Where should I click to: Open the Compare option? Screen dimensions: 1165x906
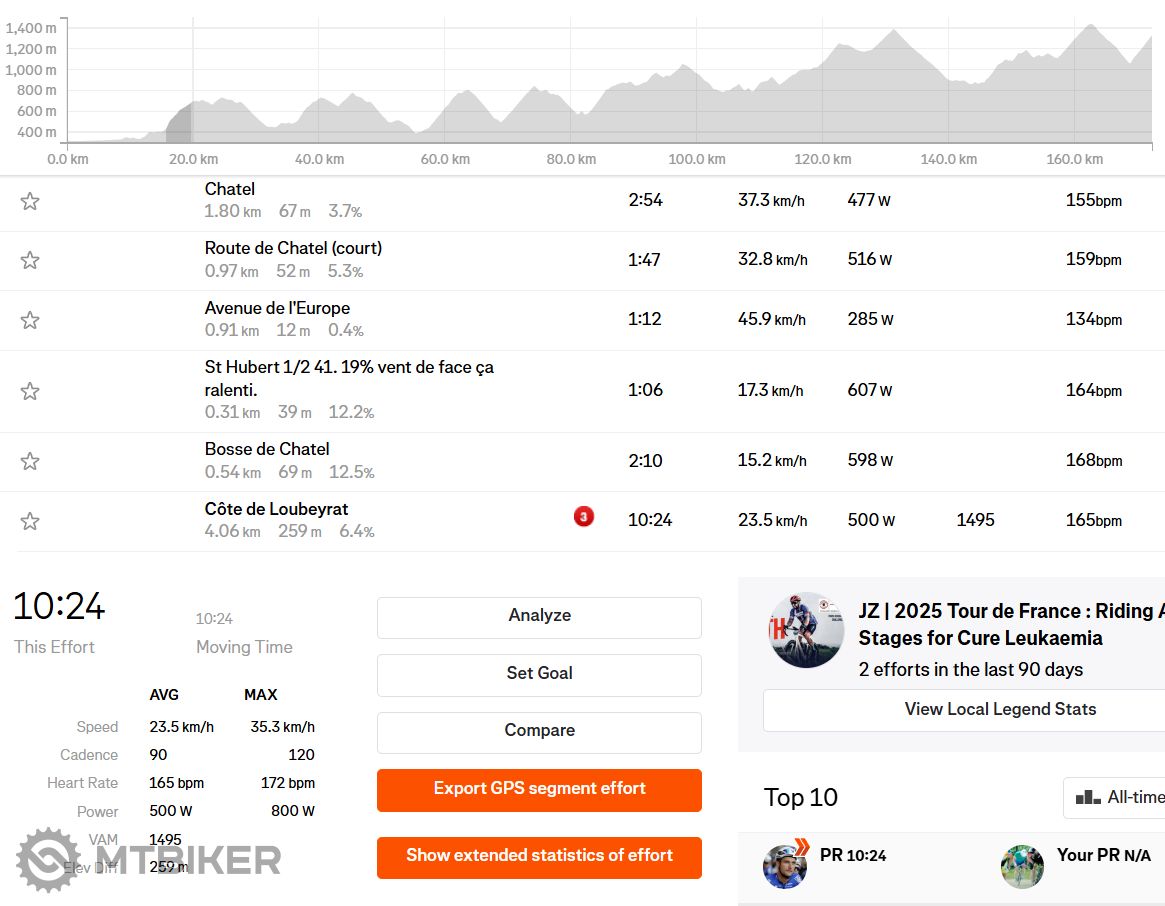[x=539, y=731]
